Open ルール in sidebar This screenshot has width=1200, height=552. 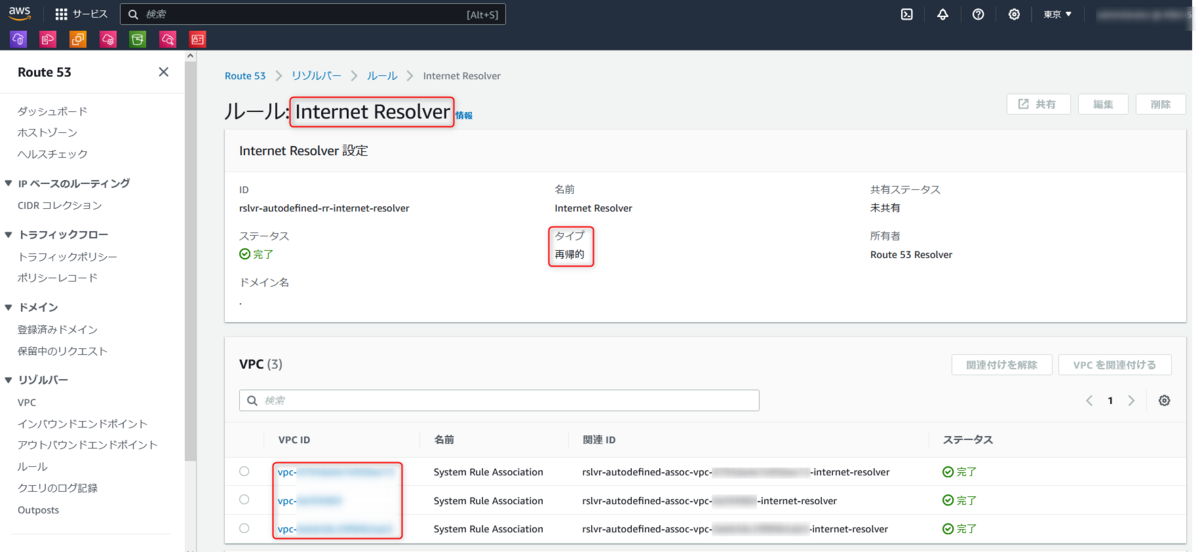32,467
